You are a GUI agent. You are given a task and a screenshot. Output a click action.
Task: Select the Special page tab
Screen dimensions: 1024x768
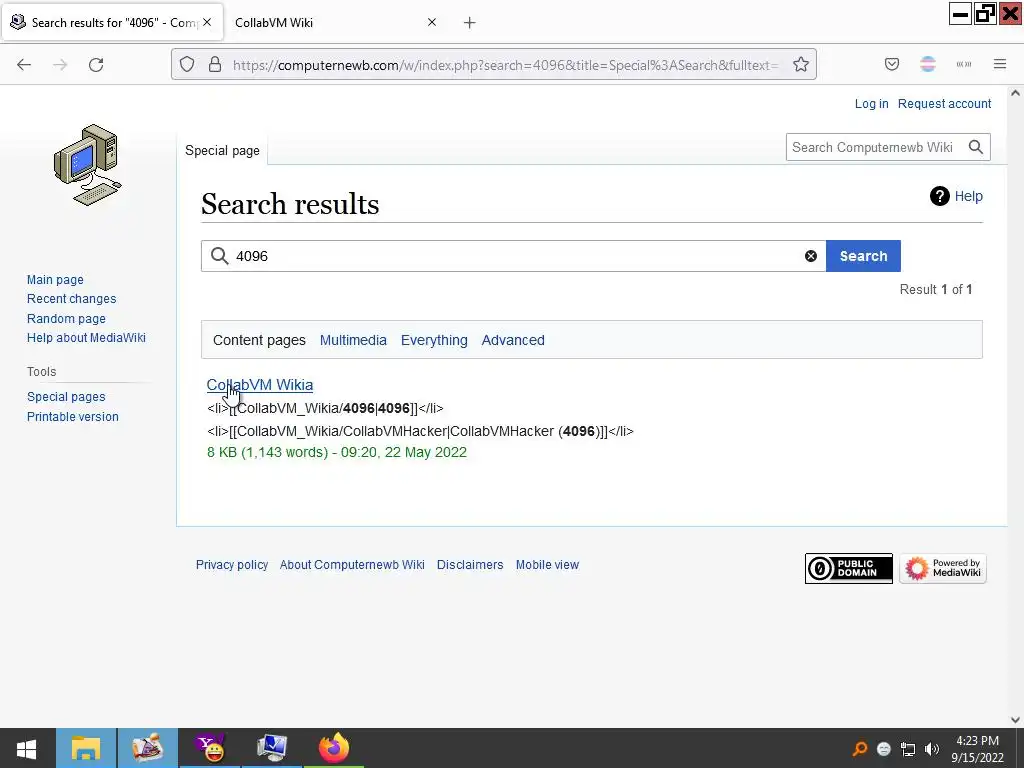pos(222,151)
